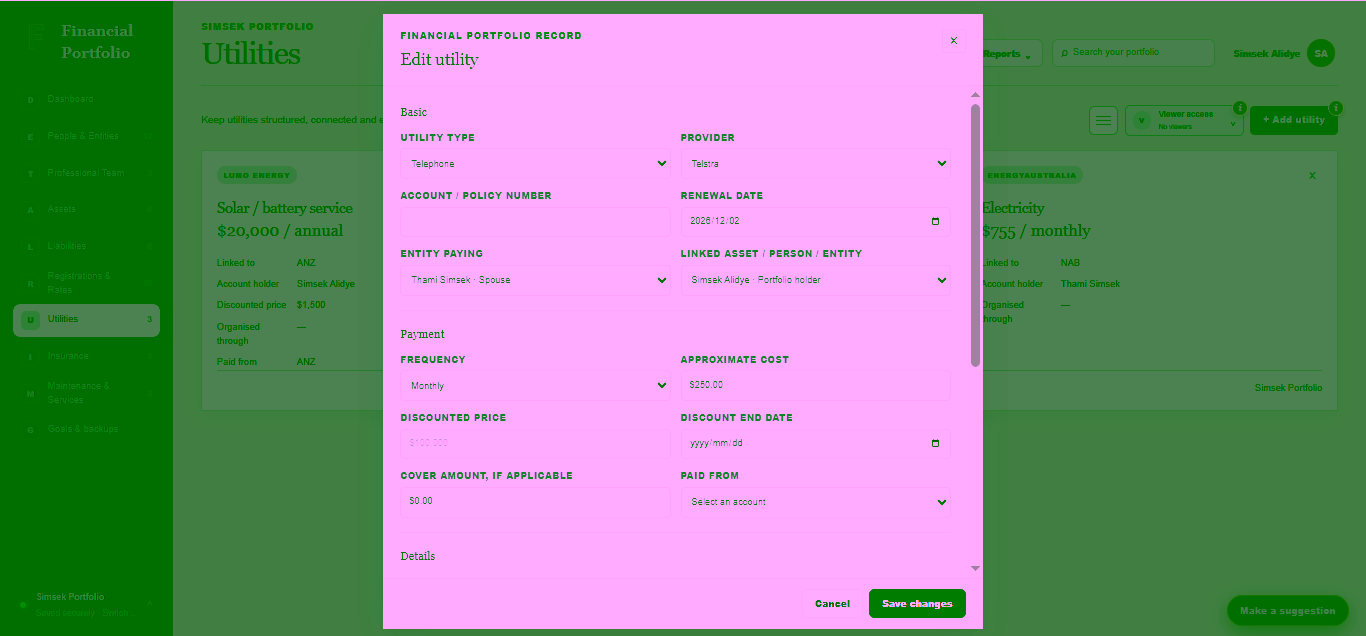Open the Linked Asset / Person / Entity dropdown
This screenshot has height=636, width=1366.
(815, 280)
